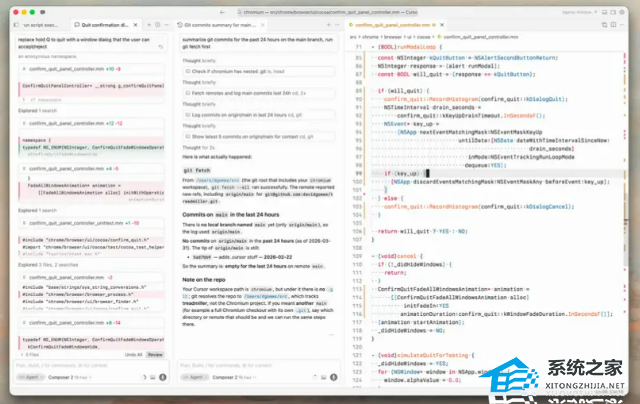Expand the '5 Files' changed list
The width and height of the screenshot is (640, 404).
pos(30,355)
